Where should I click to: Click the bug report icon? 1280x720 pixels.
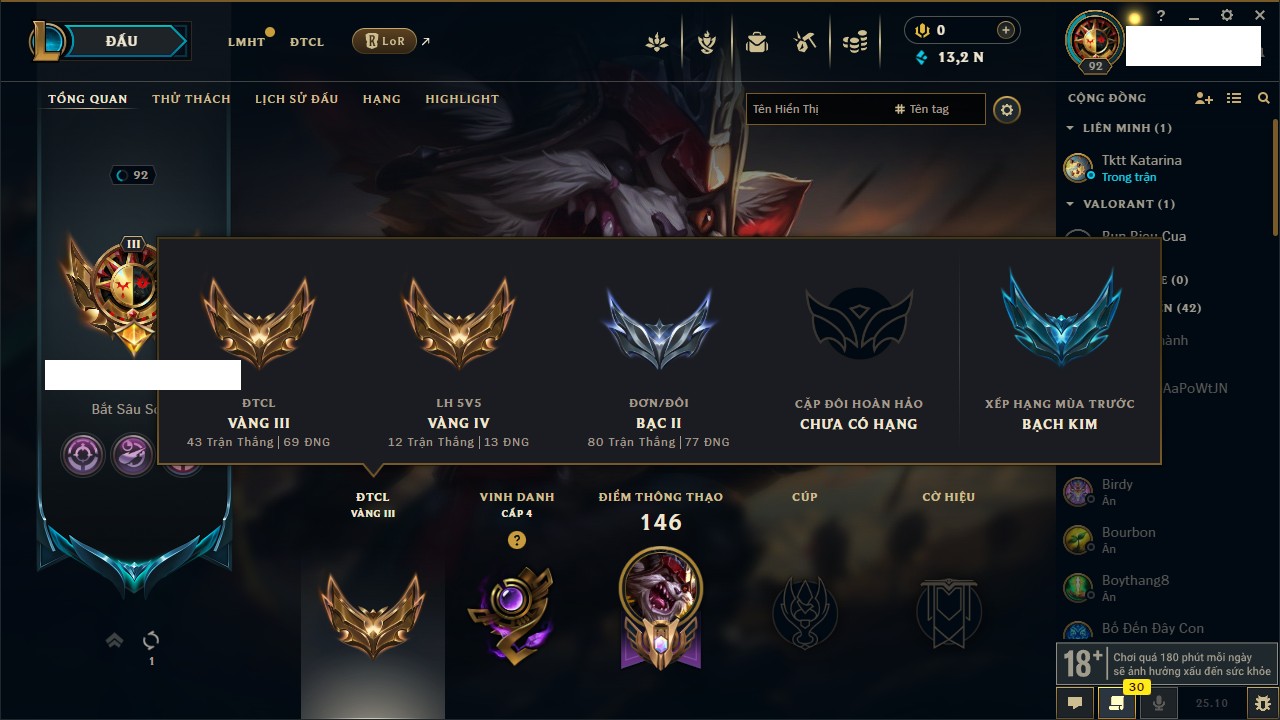coord(1262,703)
